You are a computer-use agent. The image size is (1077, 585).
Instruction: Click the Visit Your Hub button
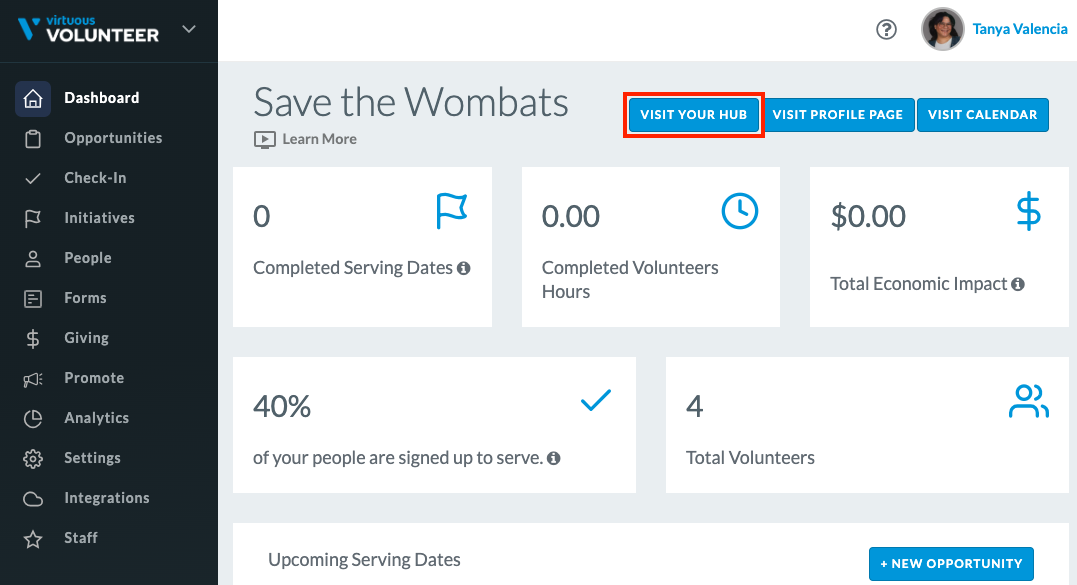point(694,115)
